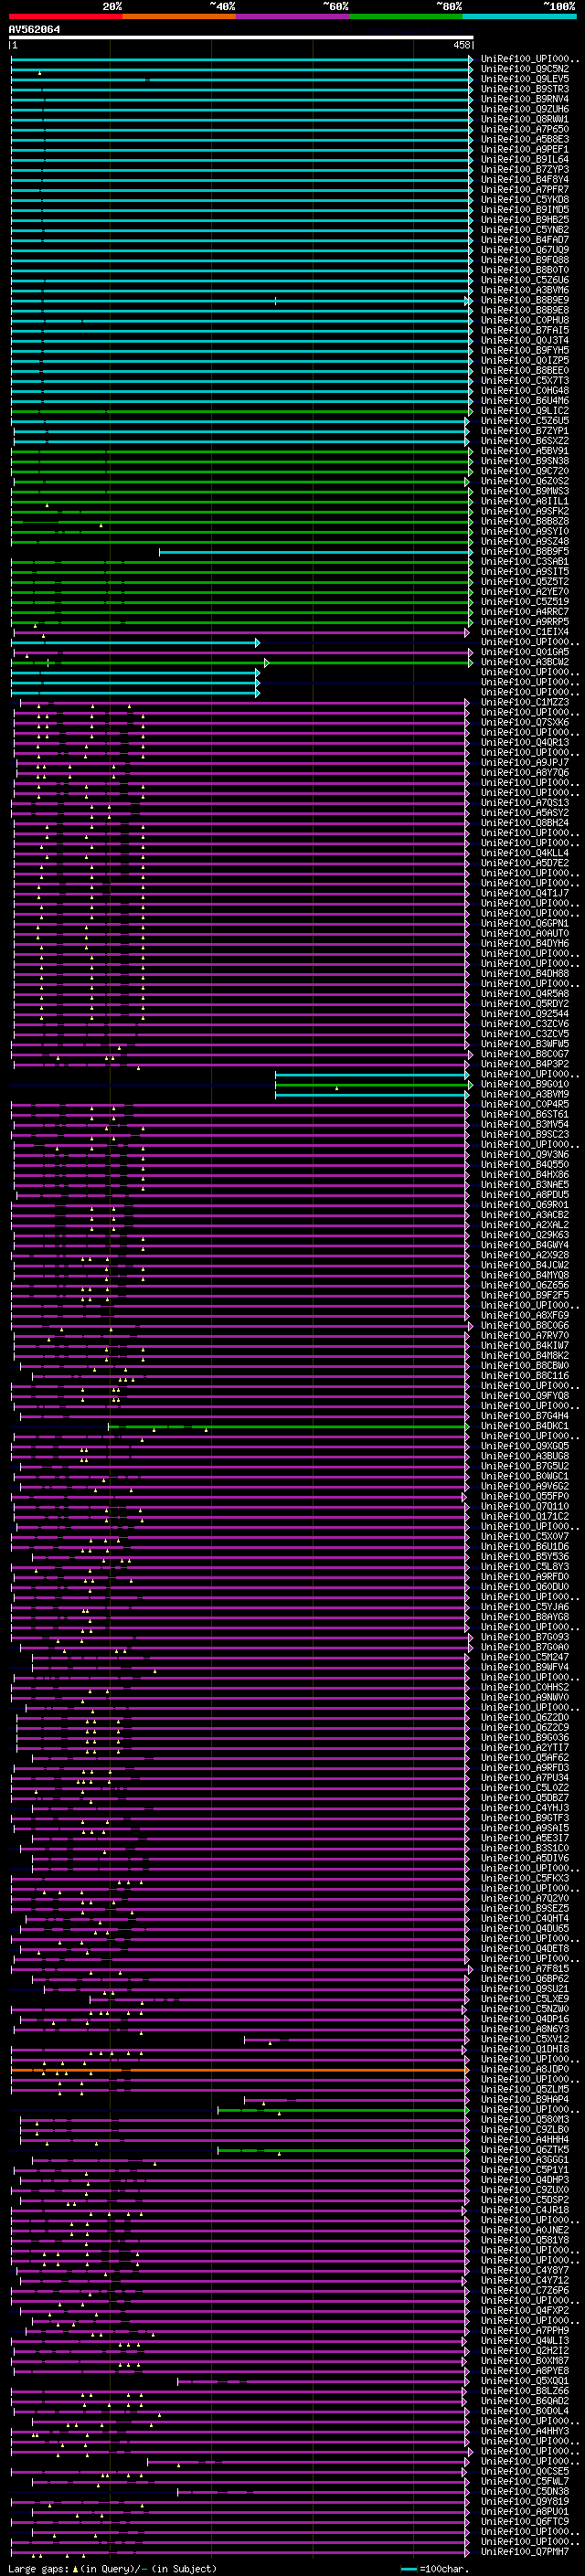This screenshot has height=2576, width=585.
Task: Select the UniRef100_Q0J3T4 label
Action: pyautogui.click(x=524, y=340)
